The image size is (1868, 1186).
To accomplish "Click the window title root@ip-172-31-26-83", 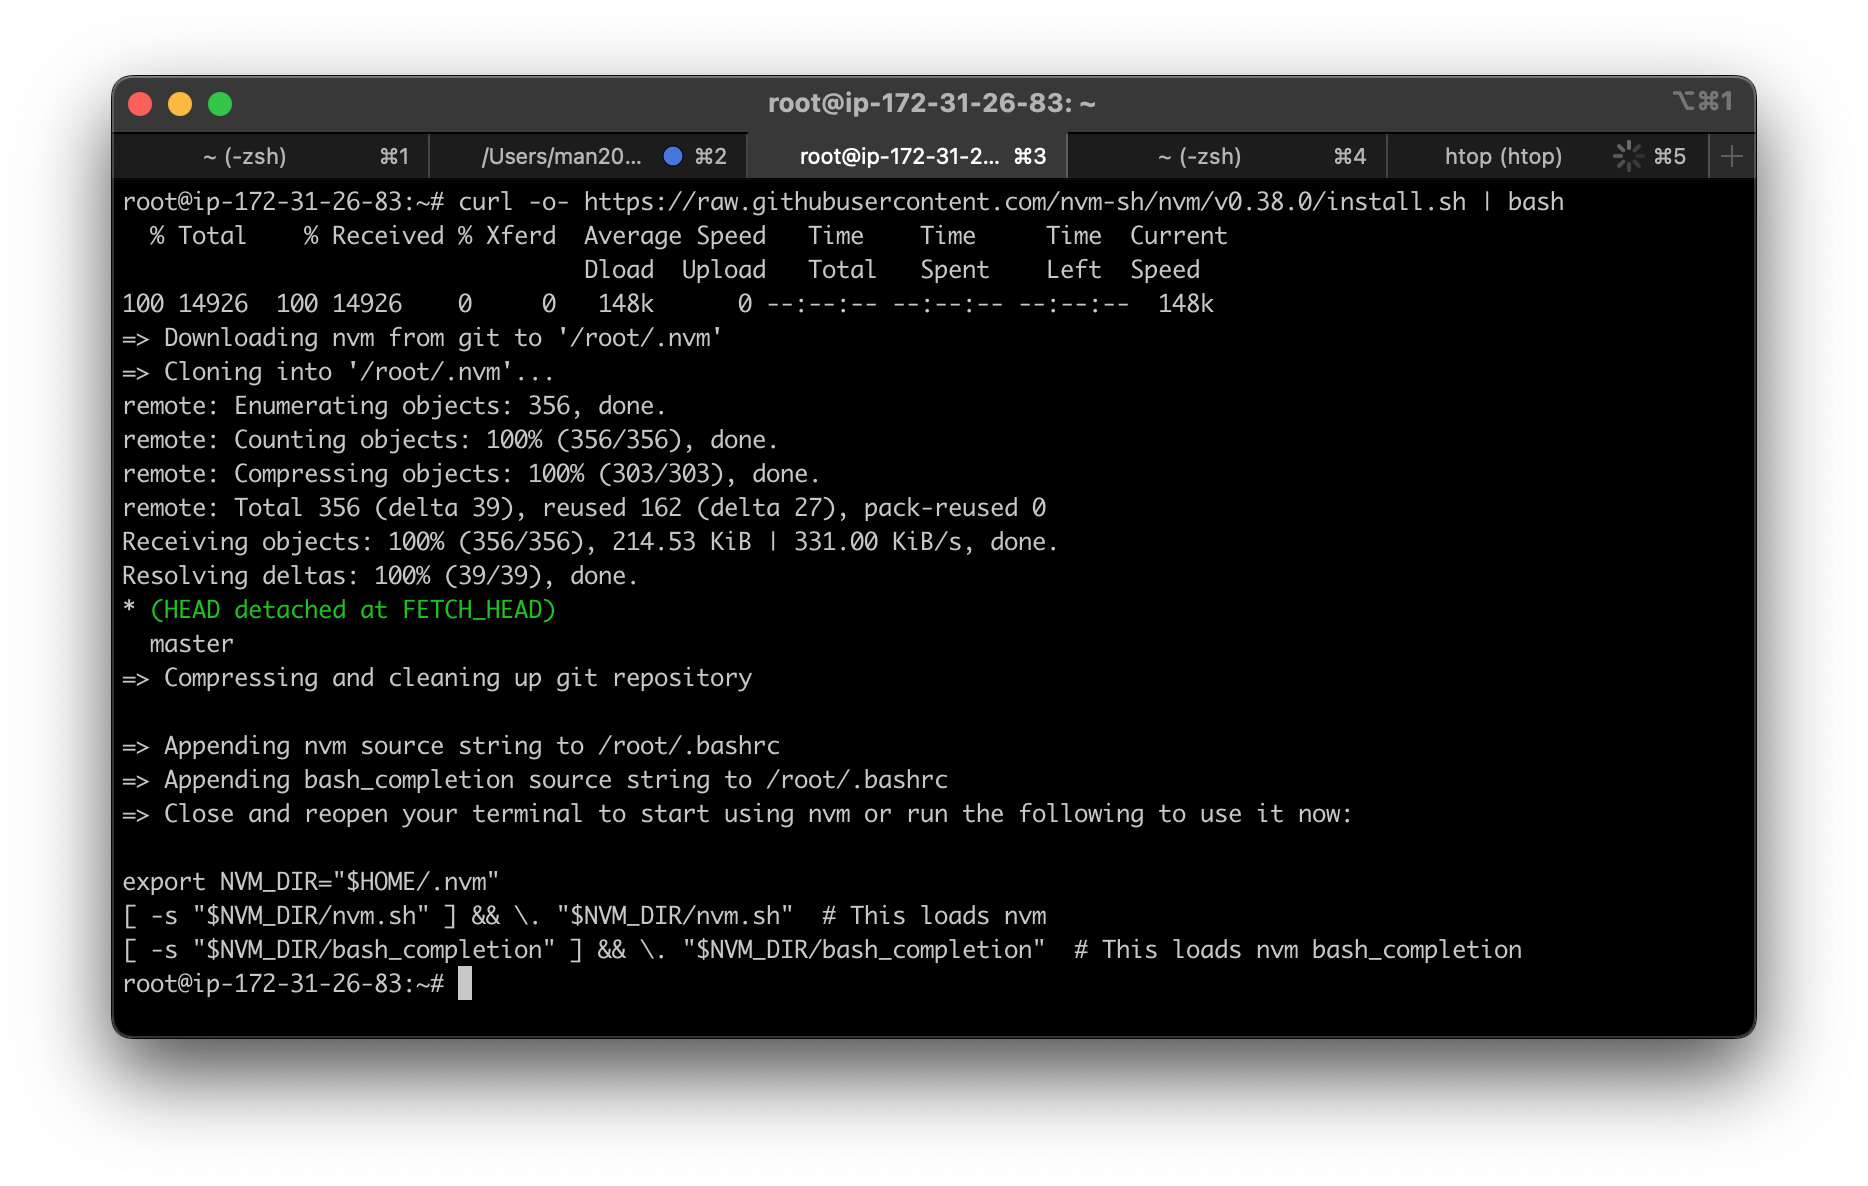I will (932, 103).
